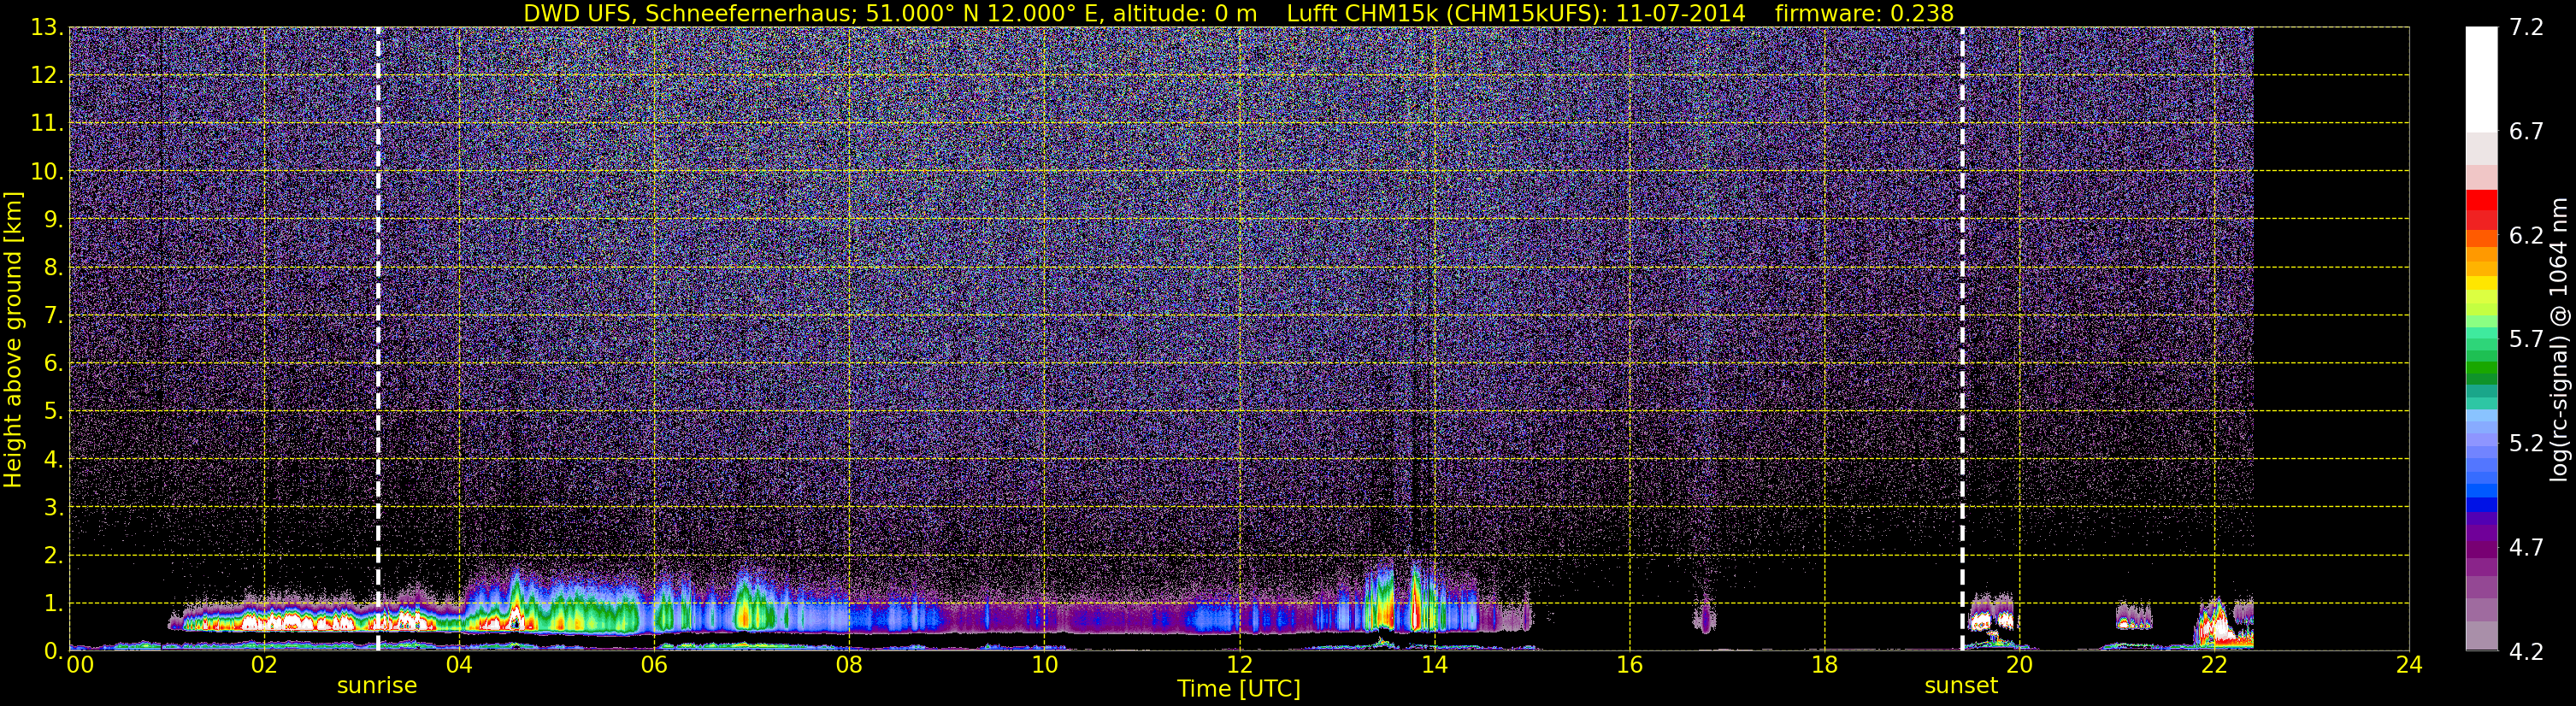Click the 'Time [UTC]' axis label
This screenshot has height=706, width=2576.
coord(1239,689)
